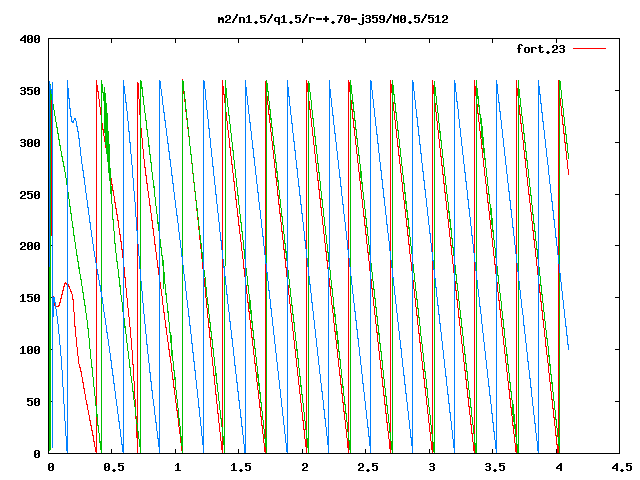Click the blue curve's end point near 100
640x480 pixels.
pyautogui.click(x=568, y=348)
